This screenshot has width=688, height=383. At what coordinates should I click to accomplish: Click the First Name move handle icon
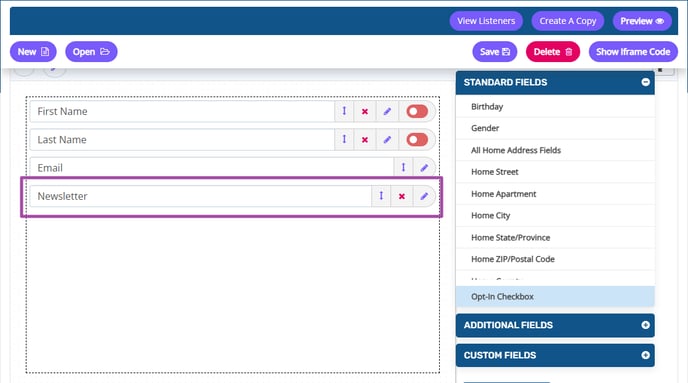point(344,111)
